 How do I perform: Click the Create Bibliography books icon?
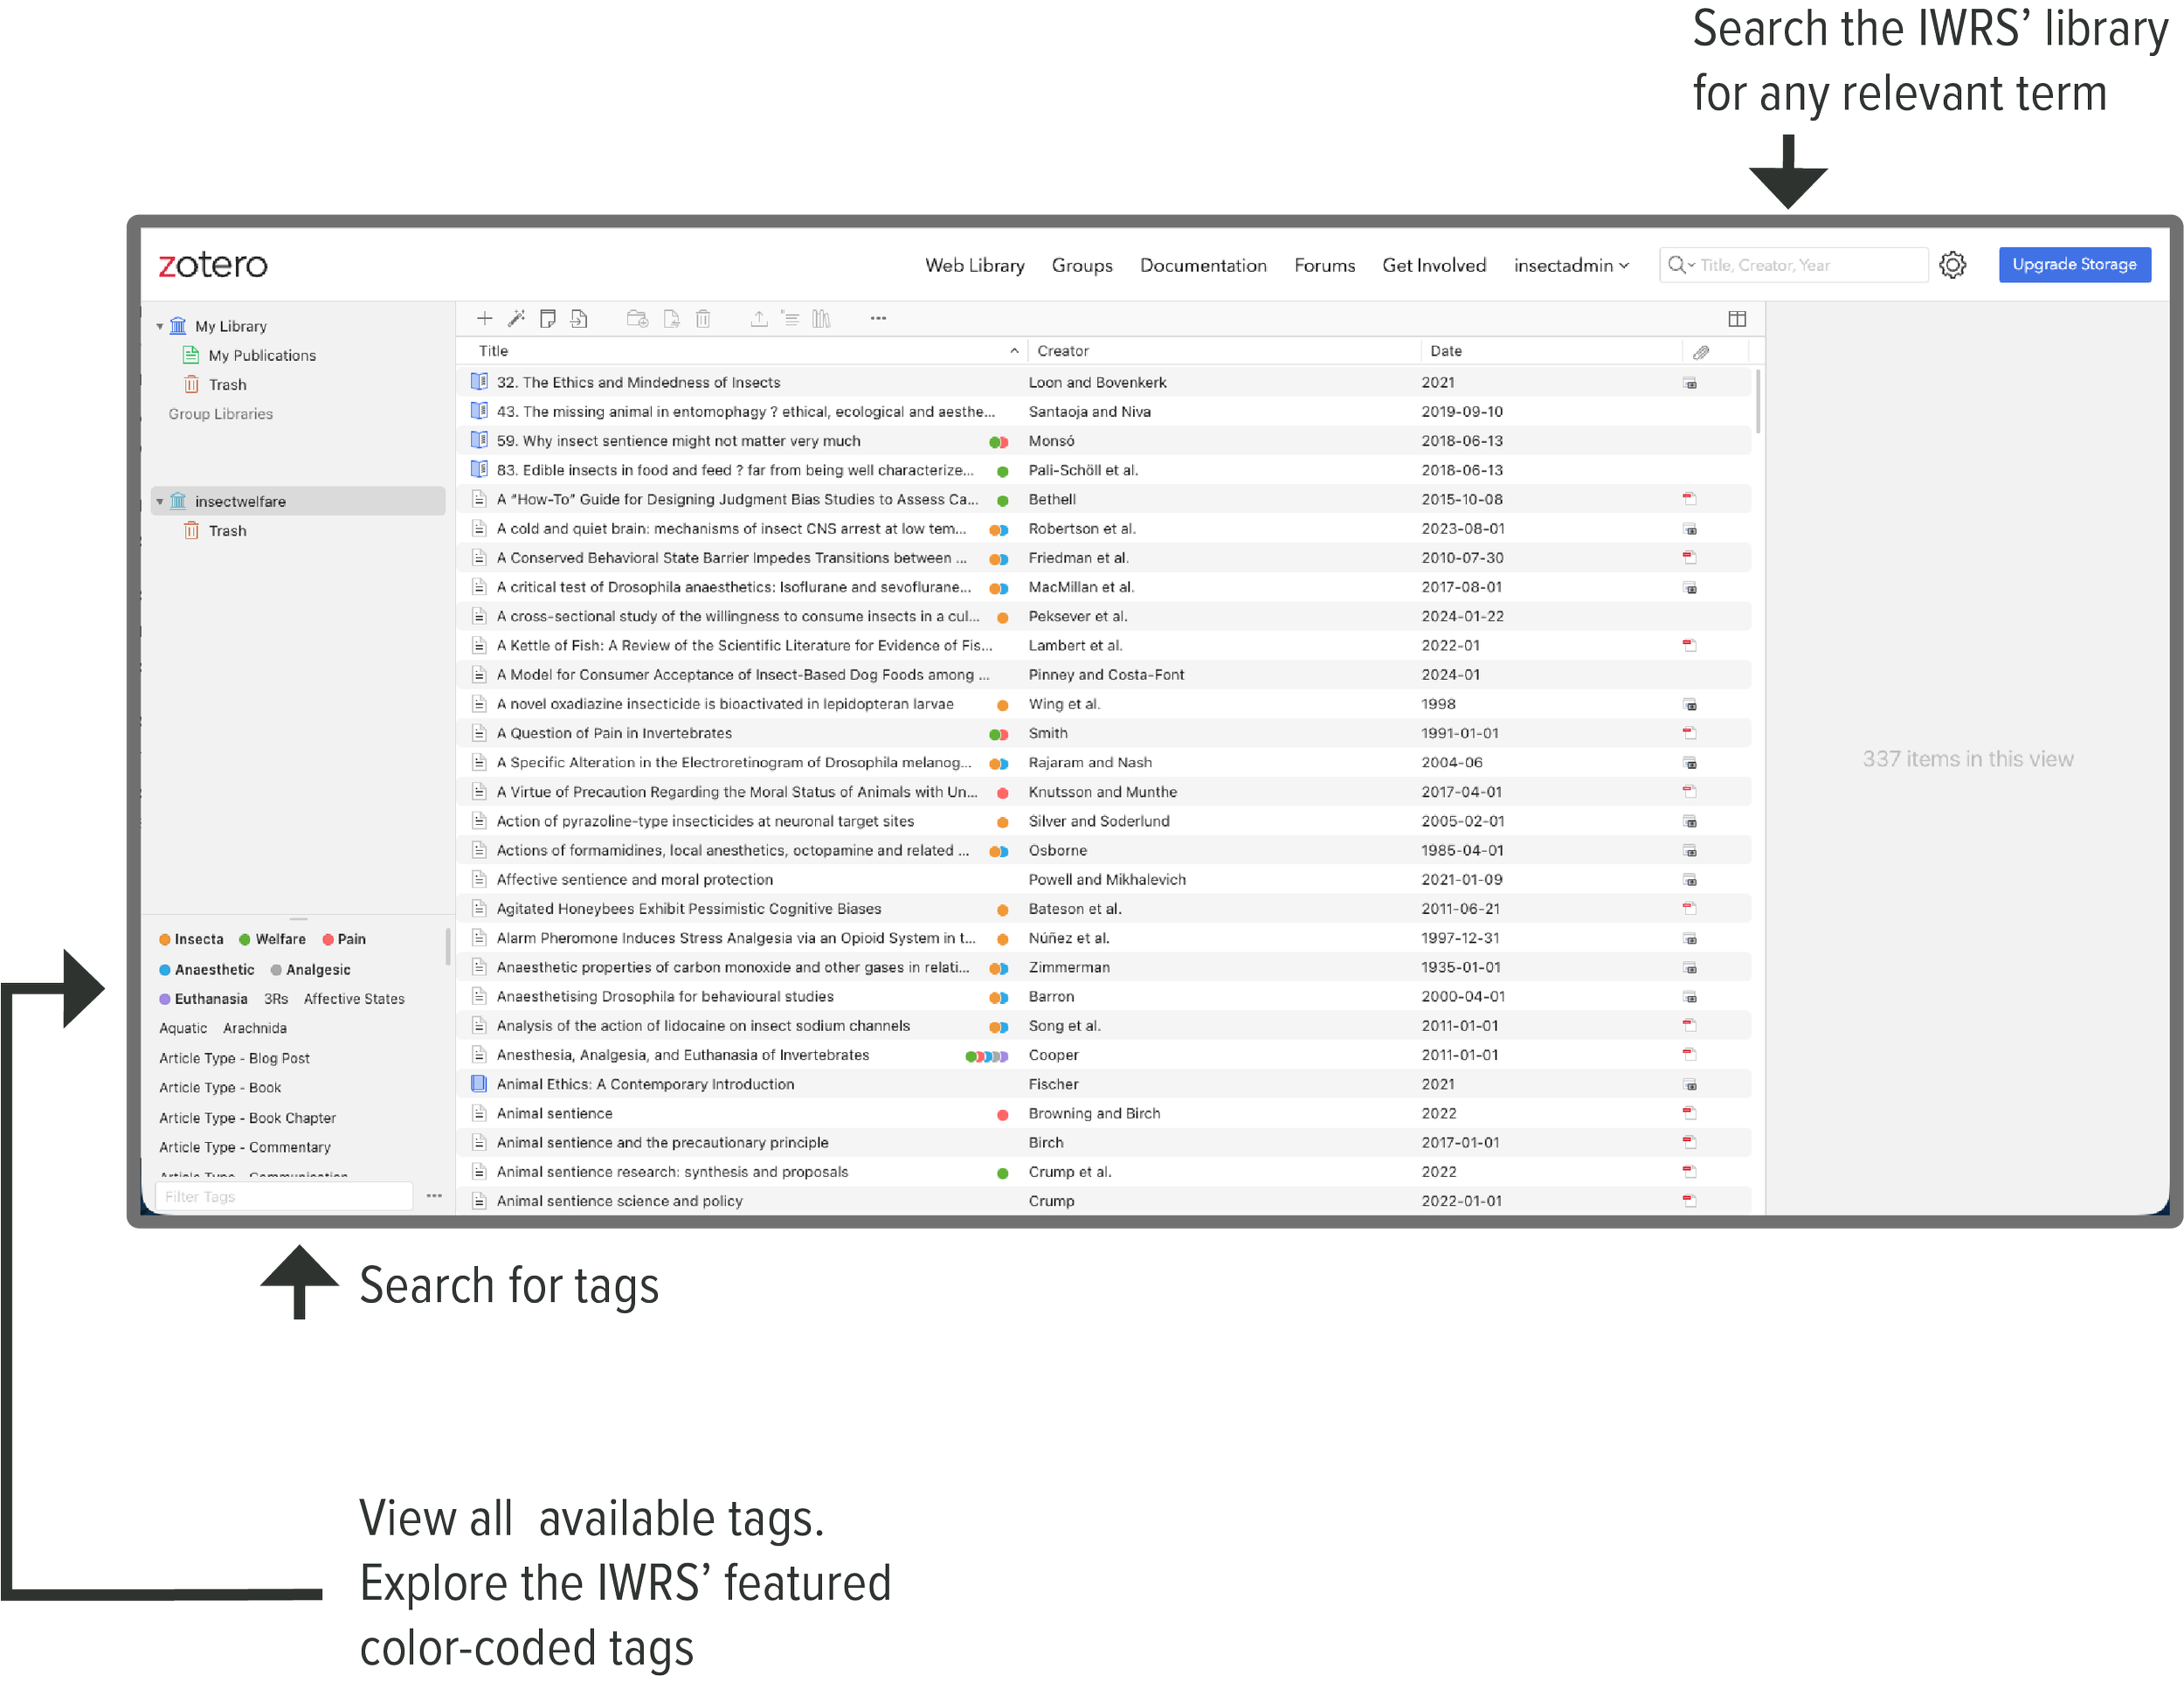pos(821,319)
